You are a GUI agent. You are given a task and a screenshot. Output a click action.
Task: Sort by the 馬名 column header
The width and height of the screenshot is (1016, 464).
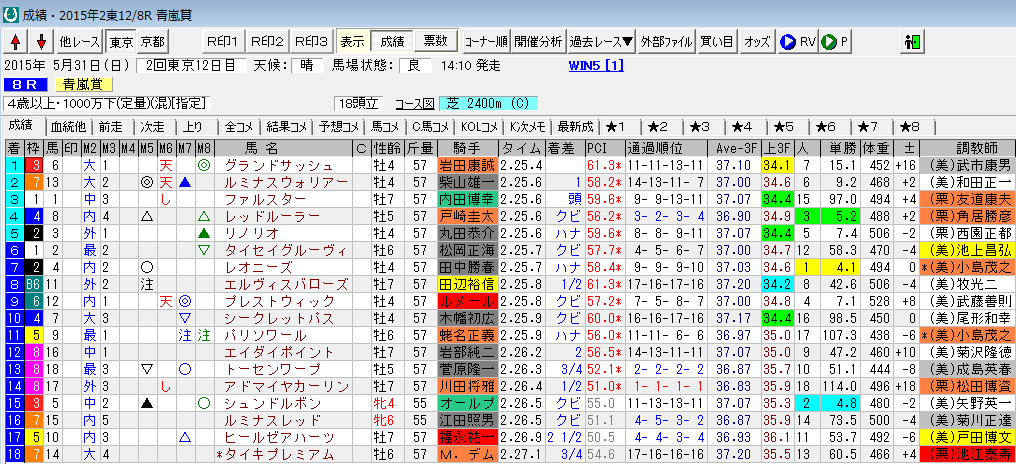point(283,148)
